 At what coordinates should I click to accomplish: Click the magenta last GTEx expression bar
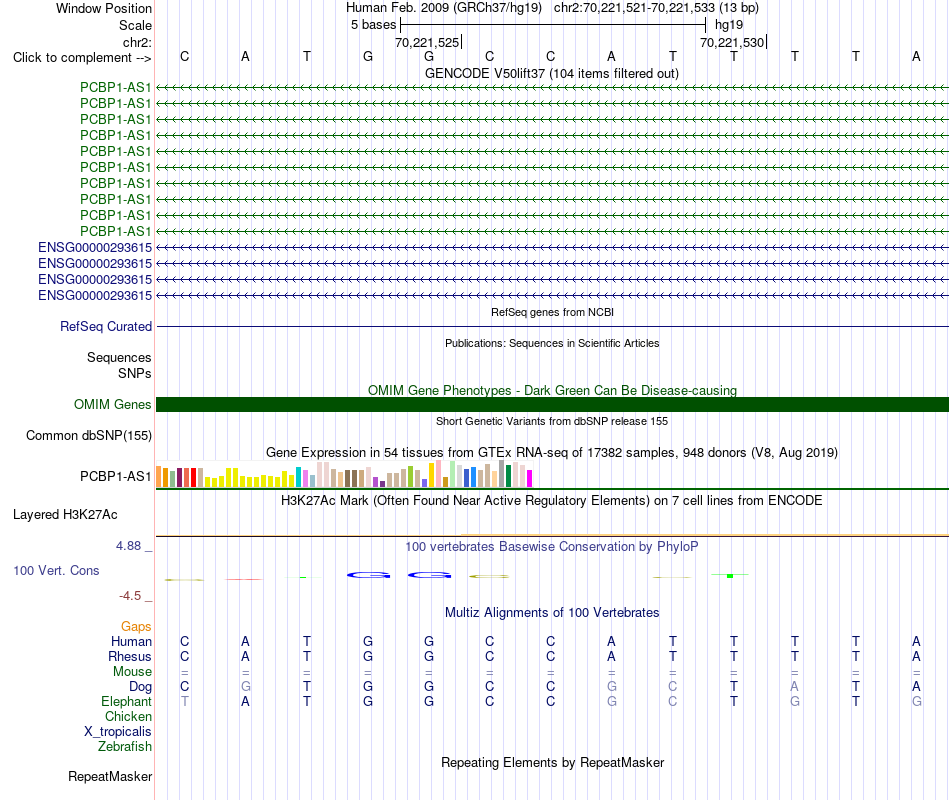point(530,479)
